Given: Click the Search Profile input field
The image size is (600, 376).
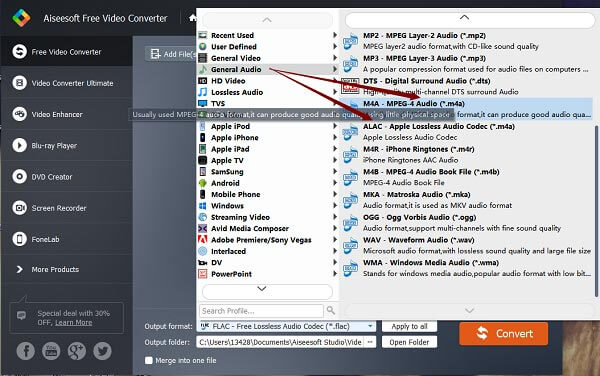Looking at the screenshot, I should [x=261, y=311].
